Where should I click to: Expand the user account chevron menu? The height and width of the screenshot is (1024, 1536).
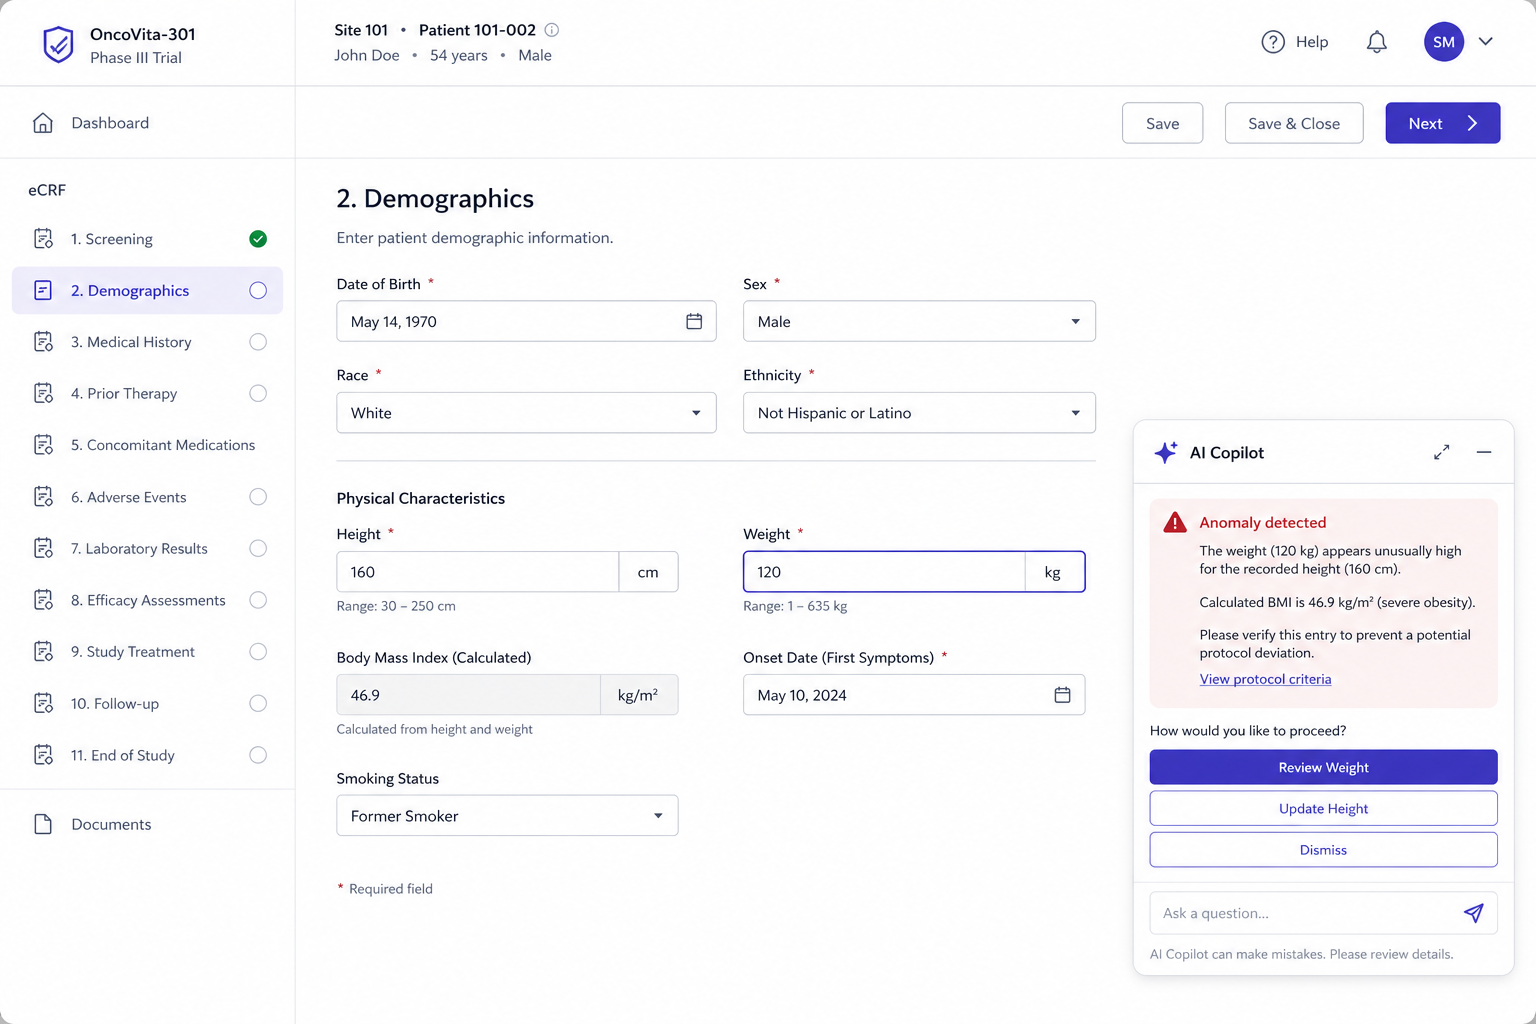(1486, 42)
